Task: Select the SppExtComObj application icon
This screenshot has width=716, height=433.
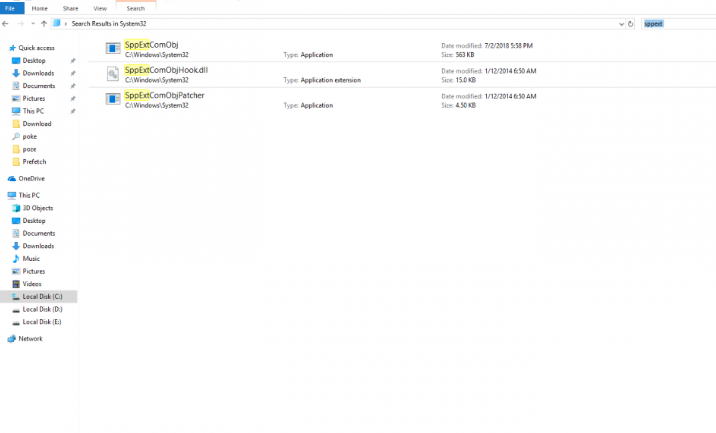Action: 113,48
